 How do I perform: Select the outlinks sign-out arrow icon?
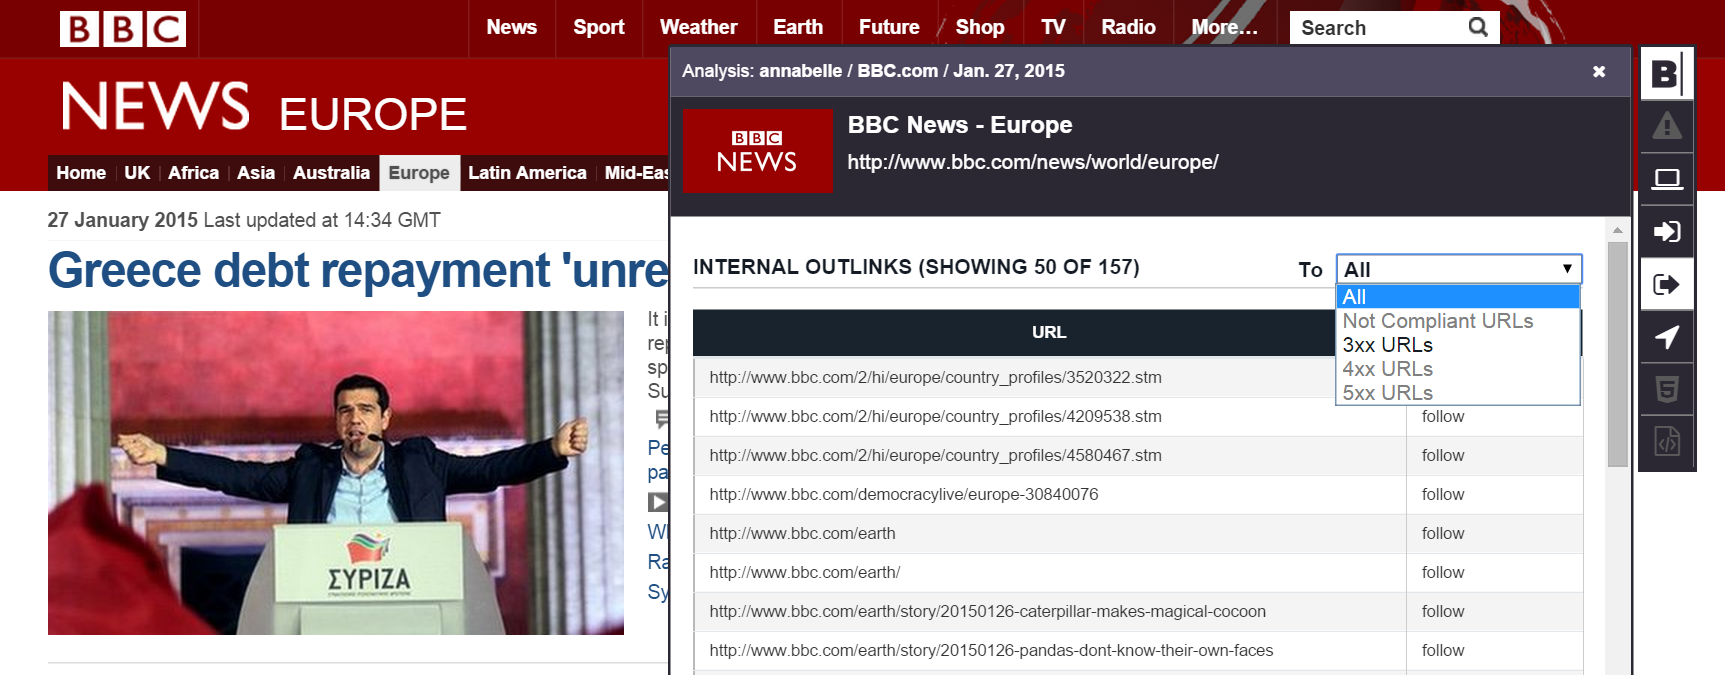tap(1666, 285)
